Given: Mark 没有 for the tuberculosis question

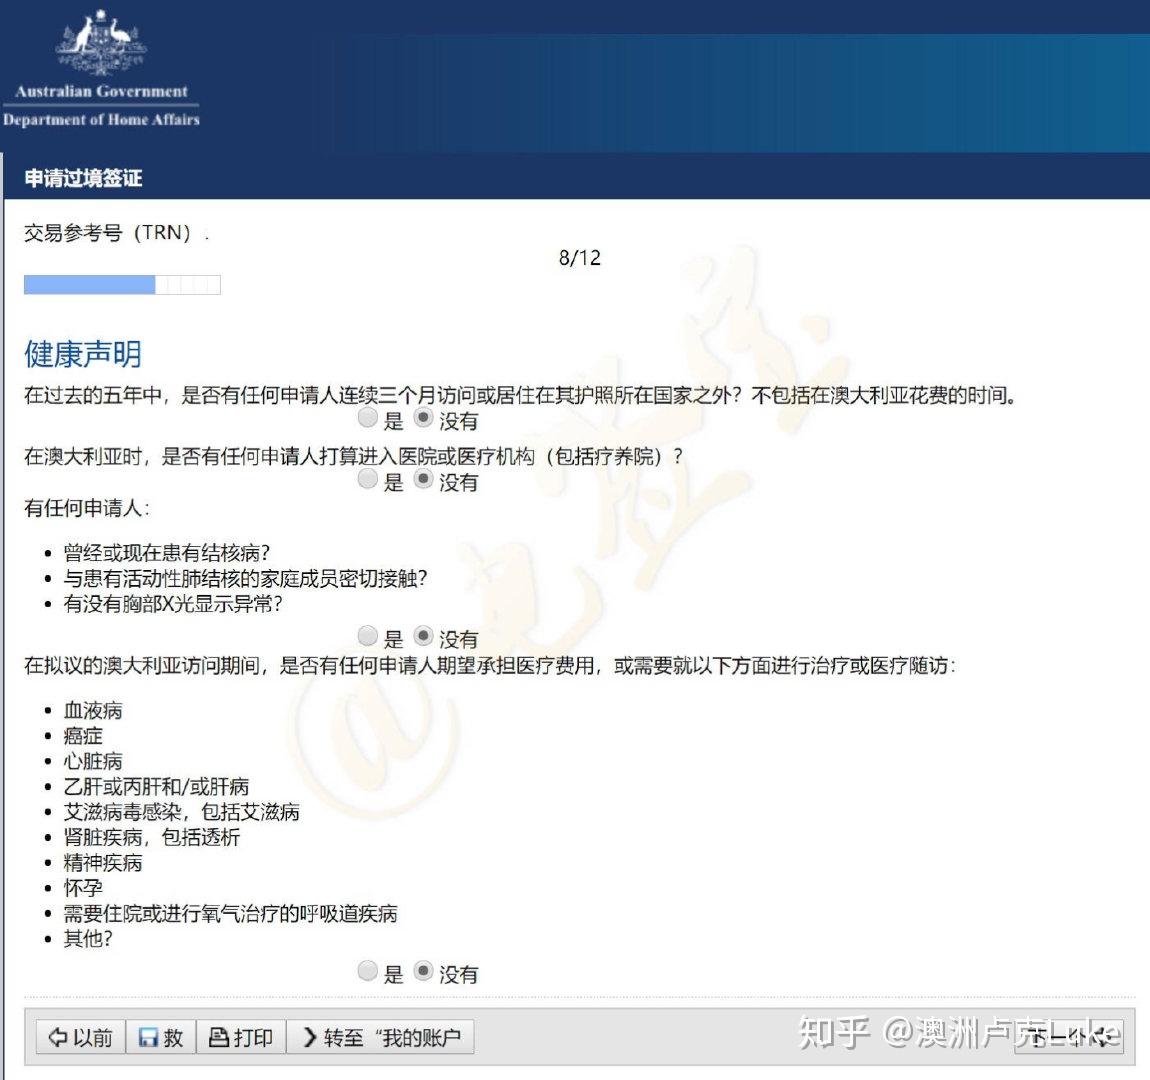Looking at the screenshot, I should (423, 636).
